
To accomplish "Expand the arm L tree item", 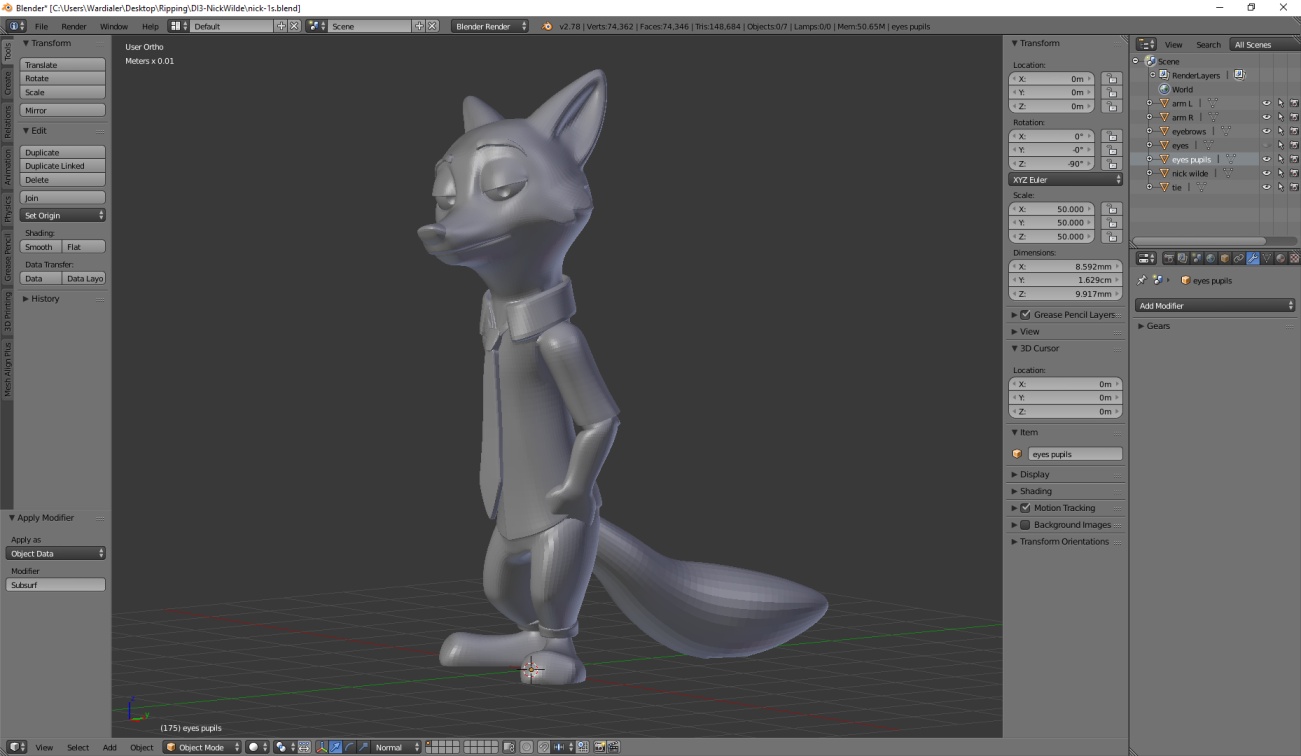I will click(x=1149, y=103).
